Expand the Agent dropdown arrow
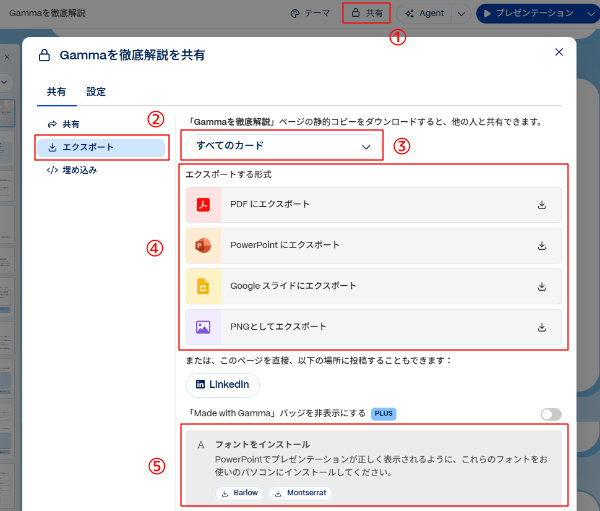This screenshot has width=600, height=511. [x=461, y=14]
